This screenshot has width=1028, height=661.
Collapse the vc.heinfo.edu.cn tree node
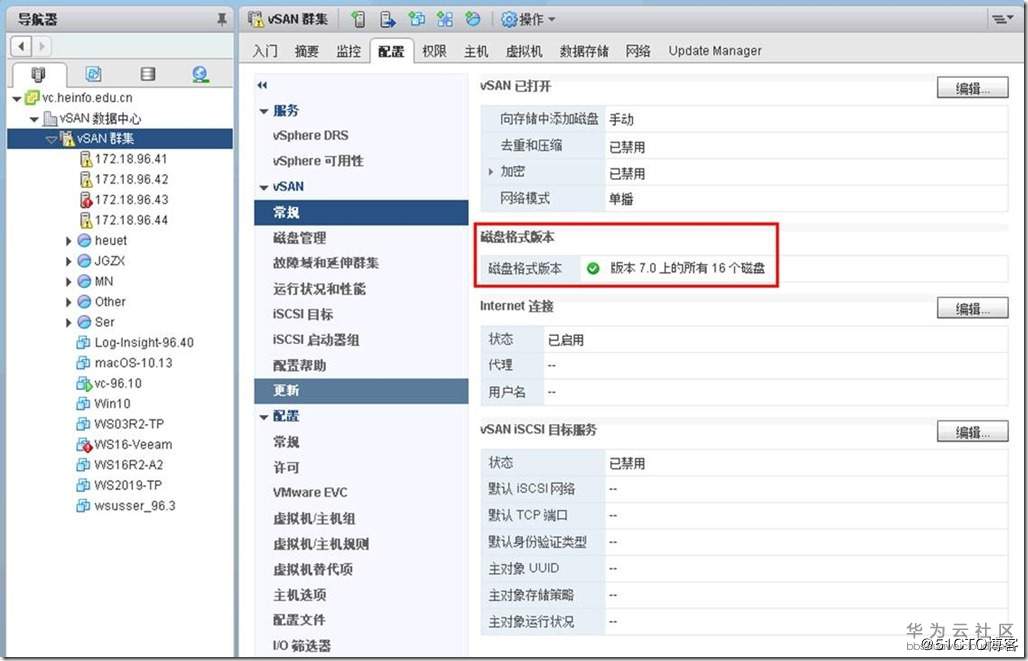(x=16, y=98)
